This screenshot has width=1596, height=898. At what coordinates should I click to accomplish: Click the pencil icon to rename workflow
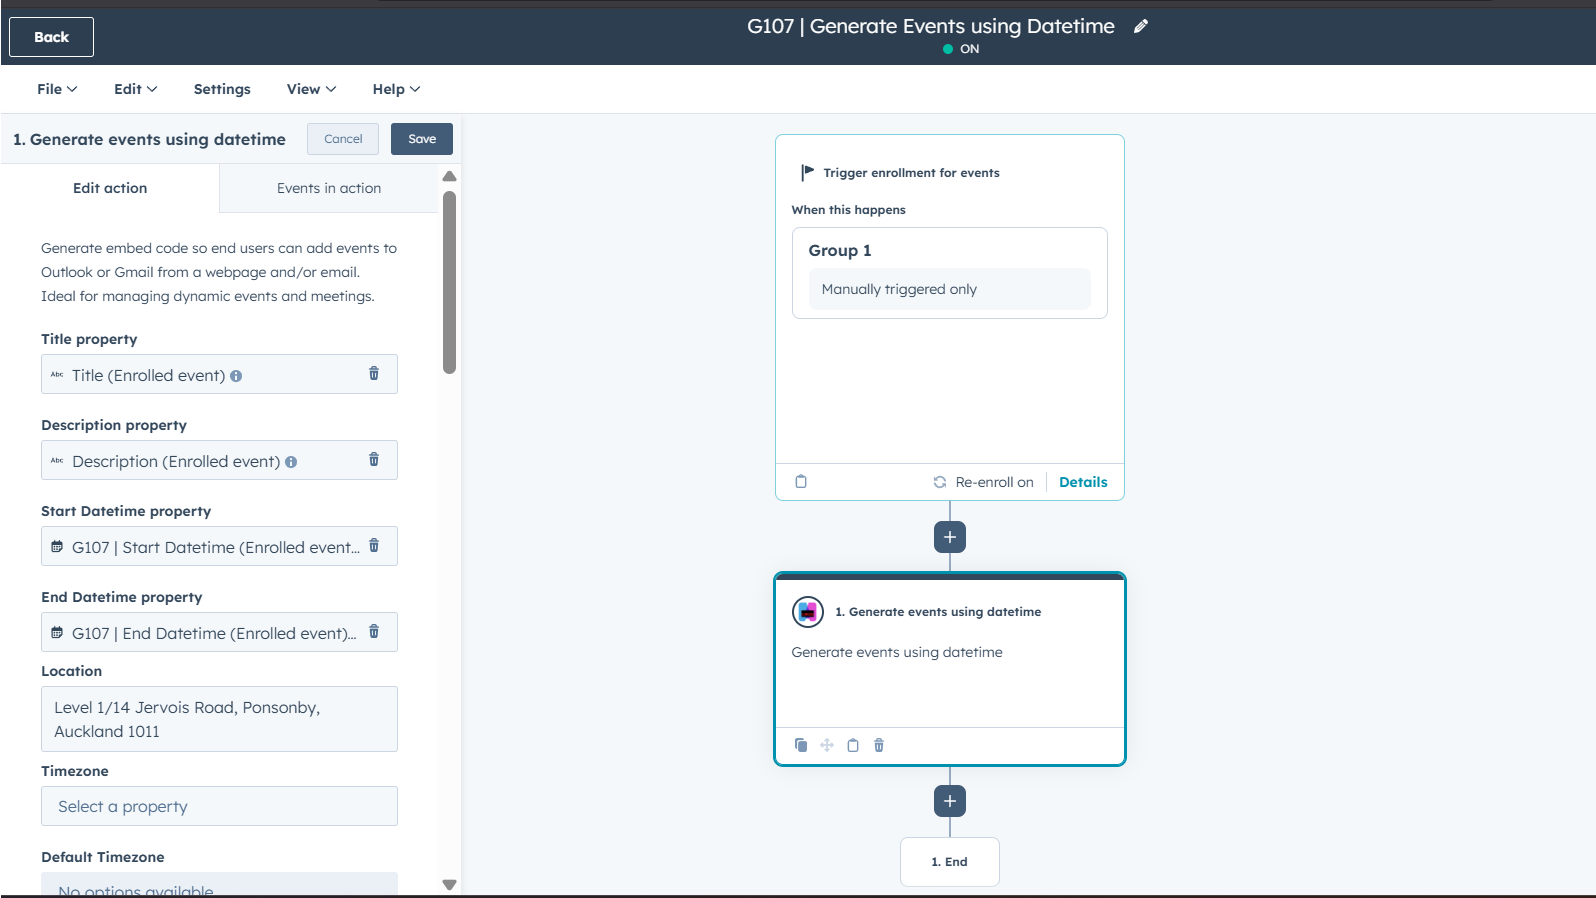[x=1140, y=27]
